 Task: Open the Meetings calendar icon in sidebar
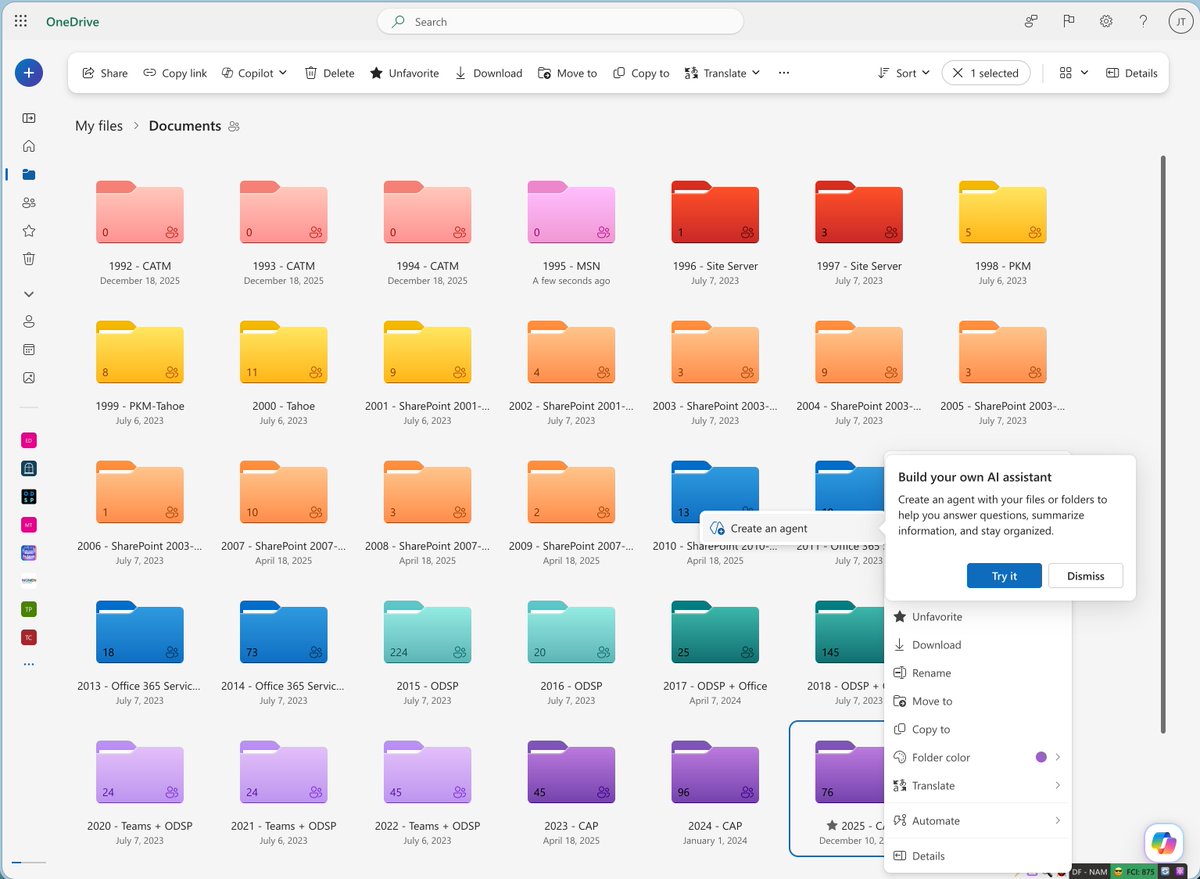[x=29, y=350]
